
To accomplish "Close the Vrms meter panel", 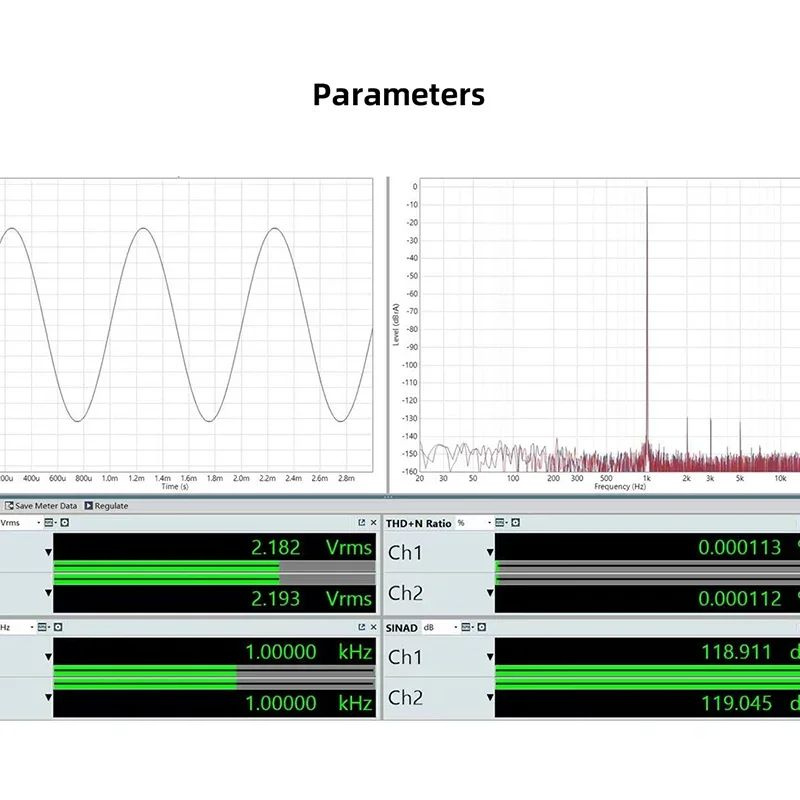I will tap(373, 521).
